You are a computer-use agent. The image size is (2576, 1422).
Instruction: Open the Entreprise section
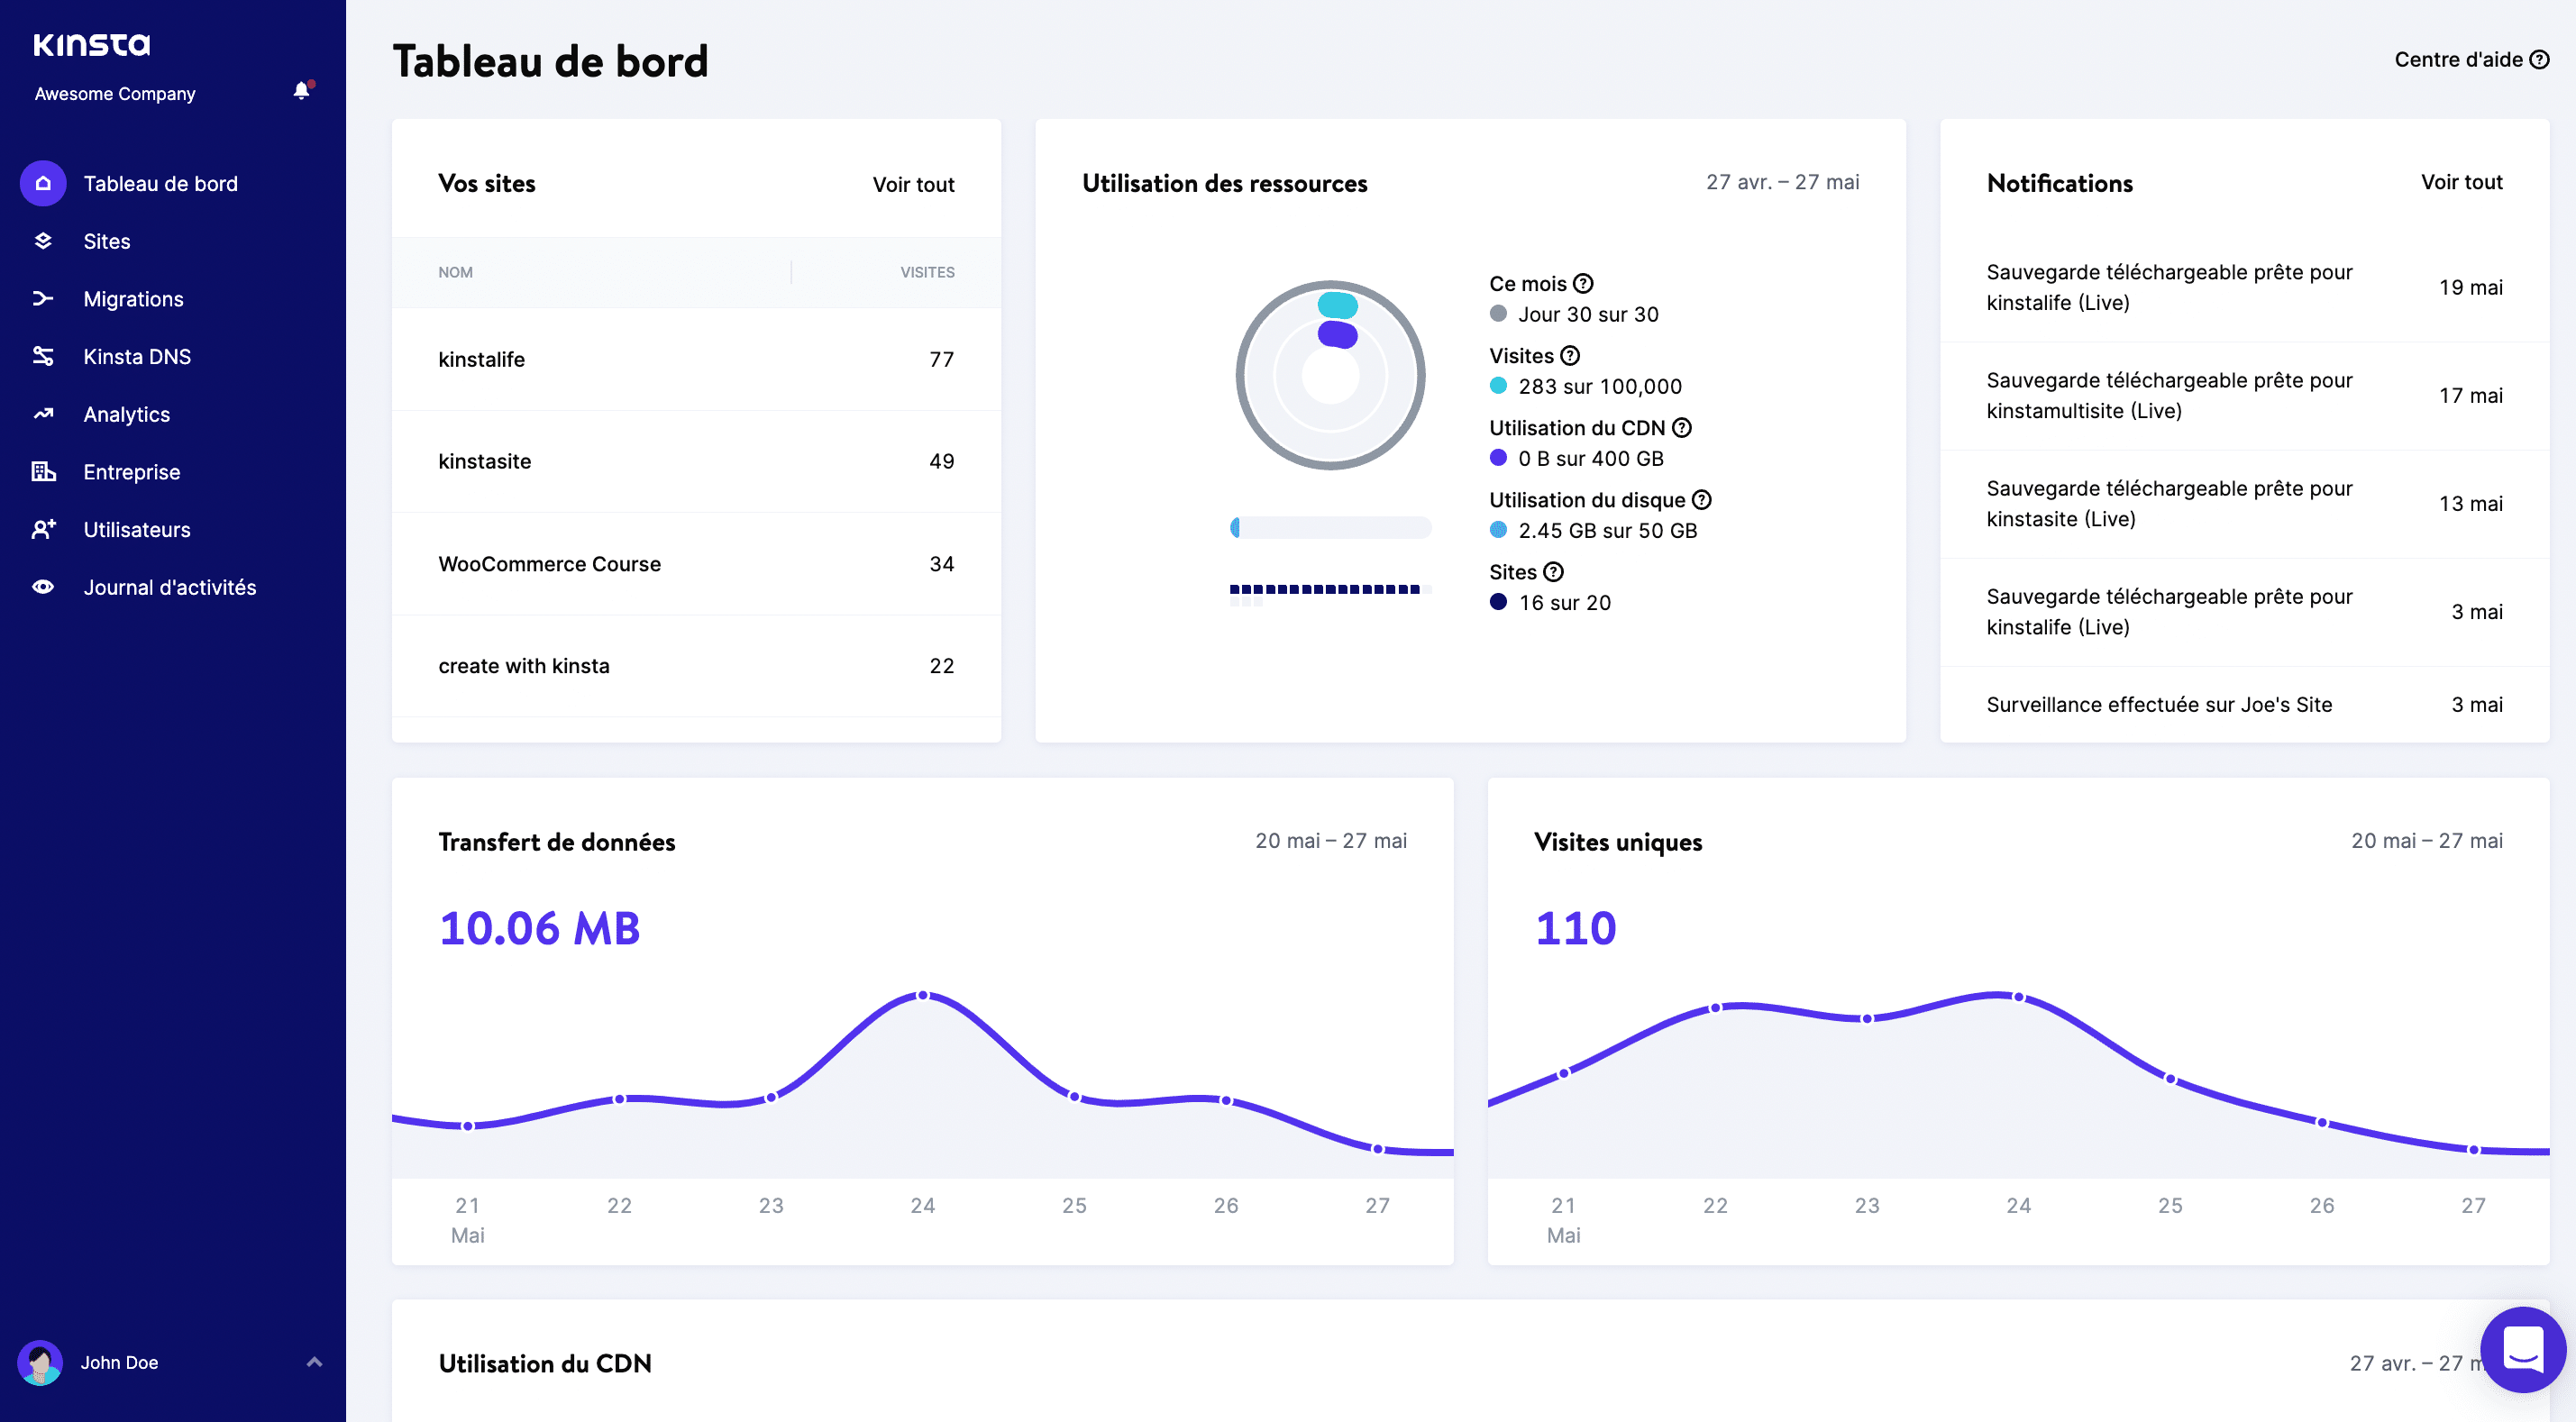coord(131,471)
